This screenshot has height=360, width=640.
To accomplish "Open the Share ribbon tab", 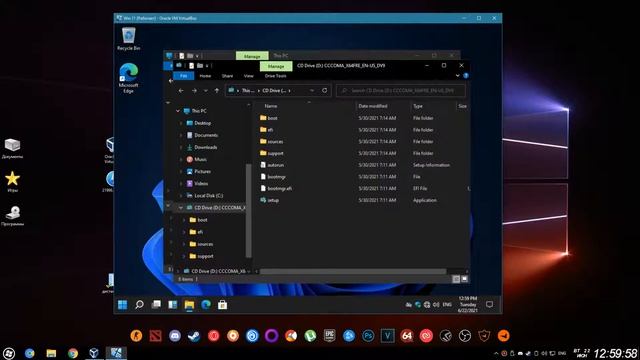I will (227, 76).
